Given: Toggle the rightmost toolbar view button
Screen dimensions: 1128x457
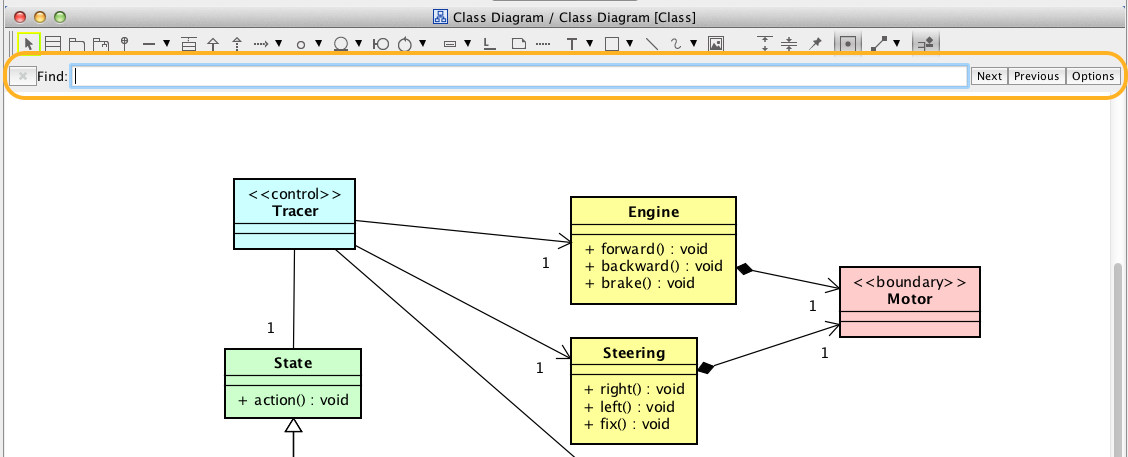Looking at the screenshot, I should [927, 44].
